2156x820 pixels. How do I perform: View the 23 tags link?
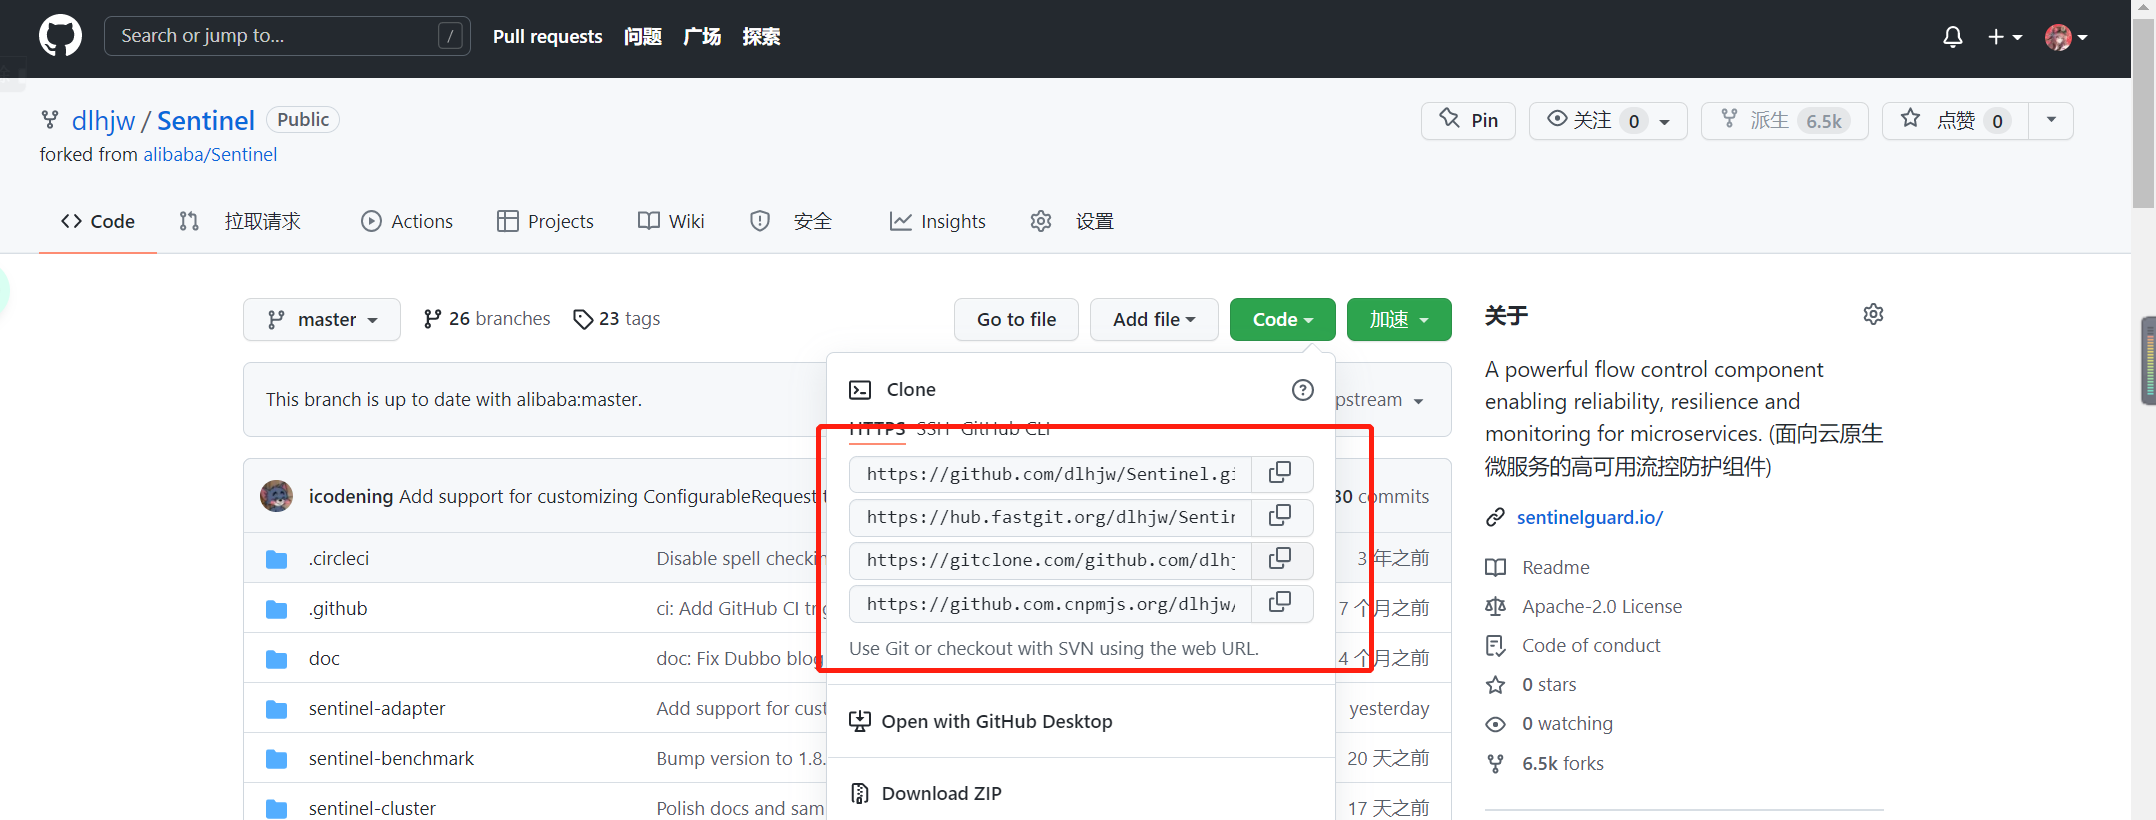coord(616,319)
